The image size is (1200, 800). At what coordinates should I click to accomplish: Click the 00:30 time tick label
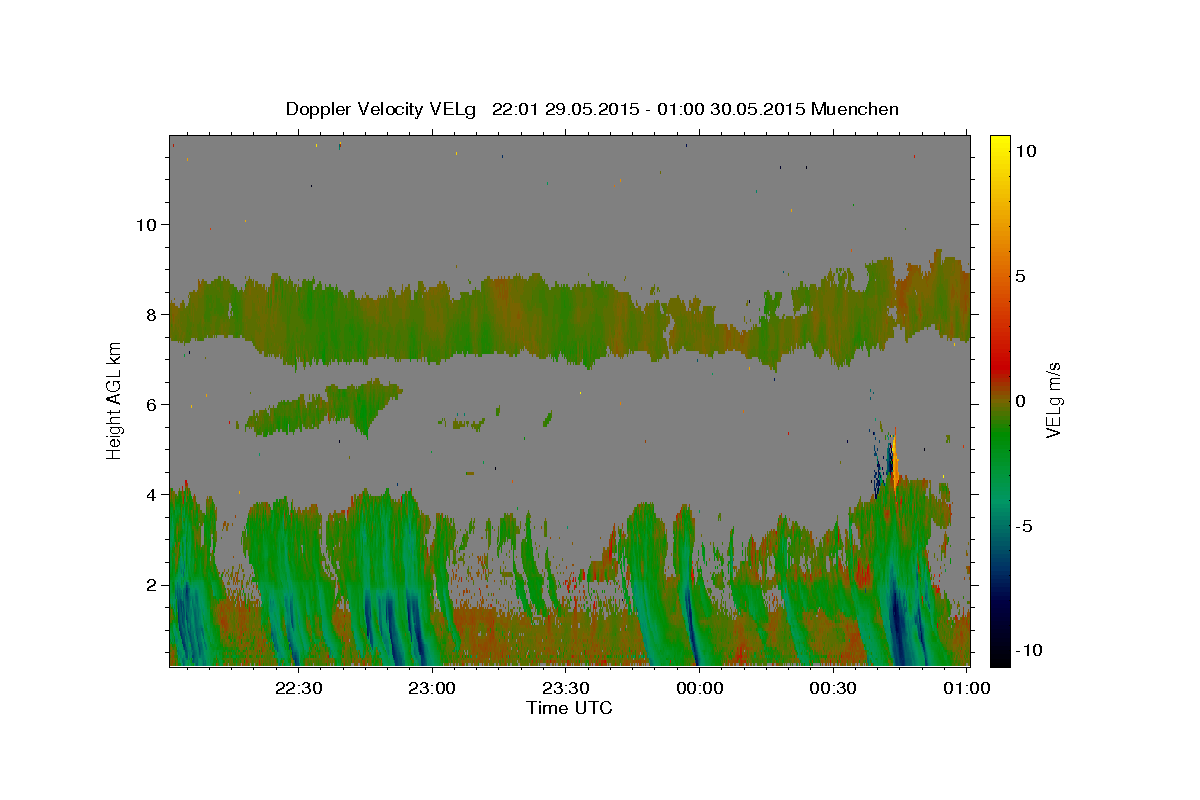pos(833,688)
